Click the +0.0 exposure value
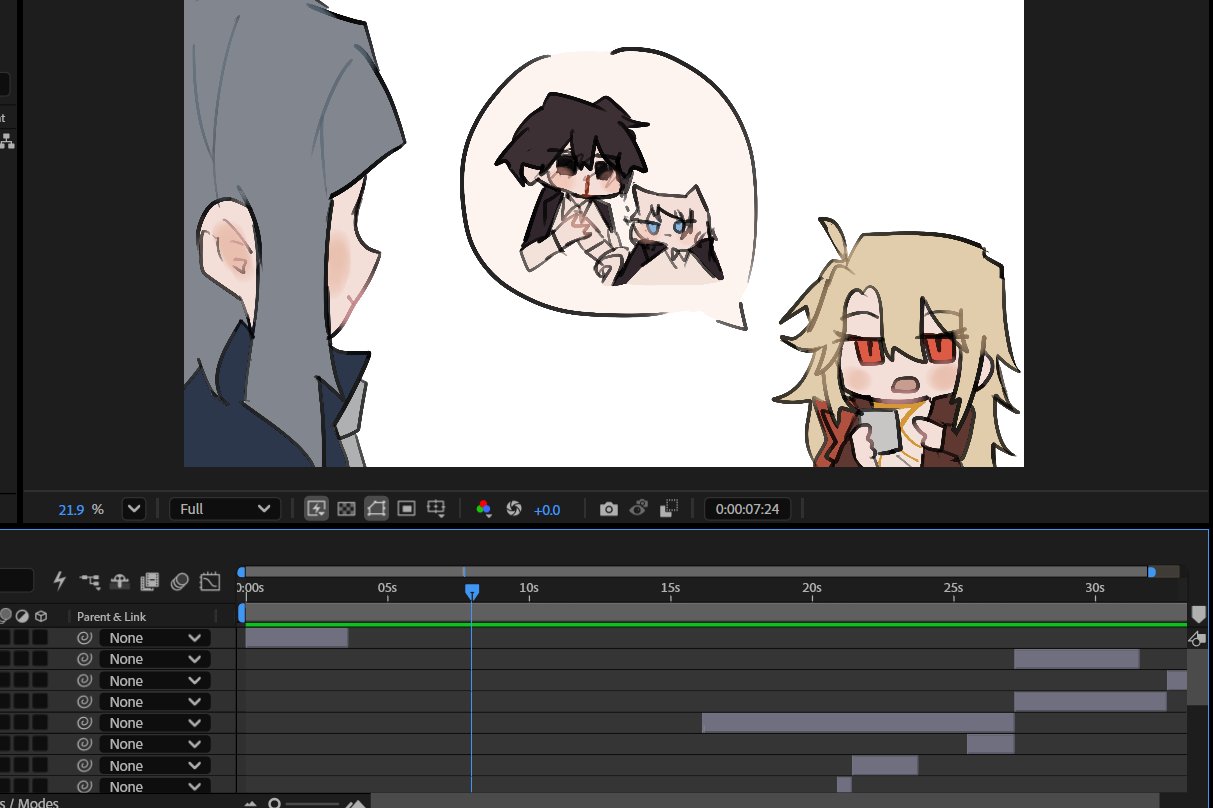Viewport: 1213px width, 808px height. click(547, 510)
